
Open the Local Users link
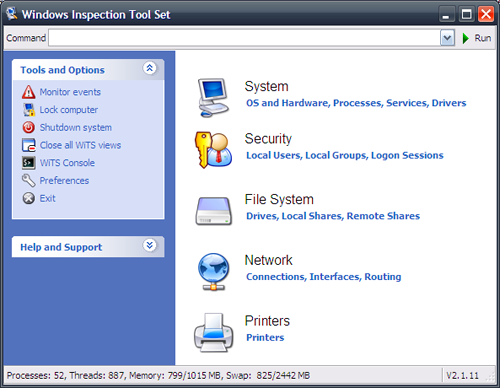pos(273,155)
